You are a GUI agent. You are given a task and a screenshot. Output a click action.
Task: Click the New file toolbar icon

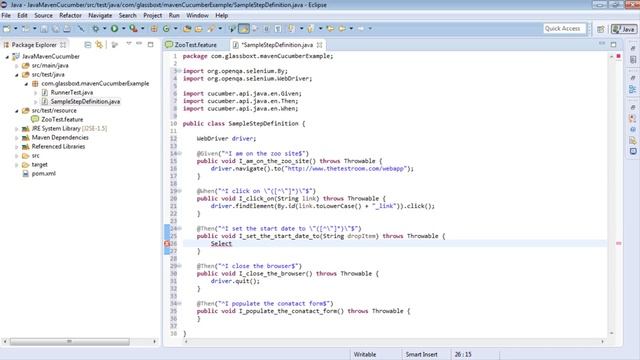[x=7, y=29]
